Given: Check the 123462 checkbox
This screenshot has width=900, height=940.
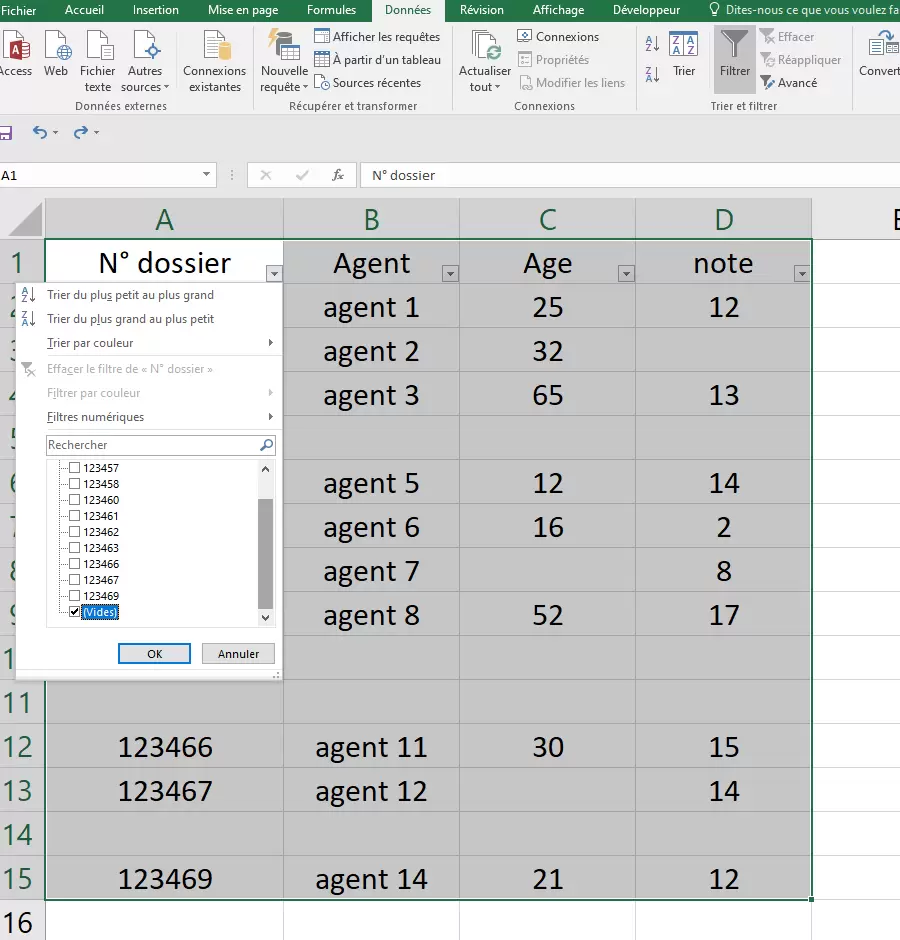Looking at the screenshot, I should click(x=74, y=531).
